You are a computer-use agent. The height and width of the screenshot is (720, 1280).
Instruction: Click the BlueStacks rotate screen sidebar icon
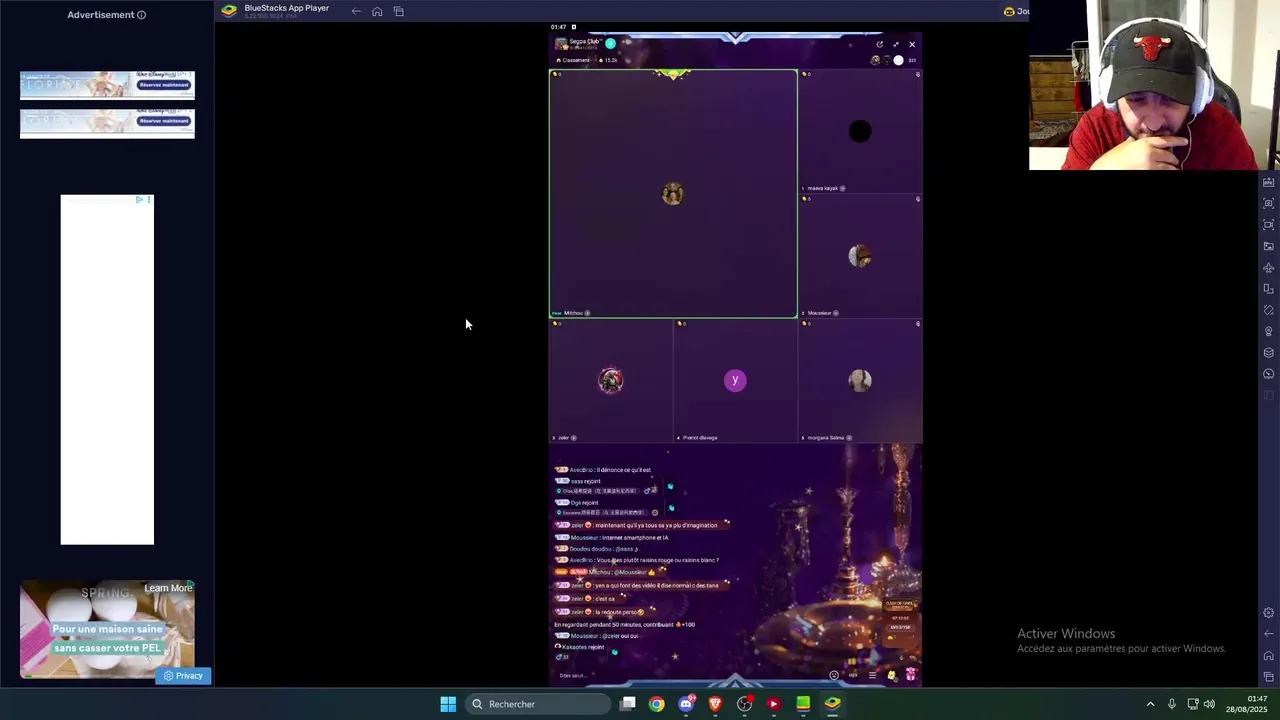(x=1269, y=289)
